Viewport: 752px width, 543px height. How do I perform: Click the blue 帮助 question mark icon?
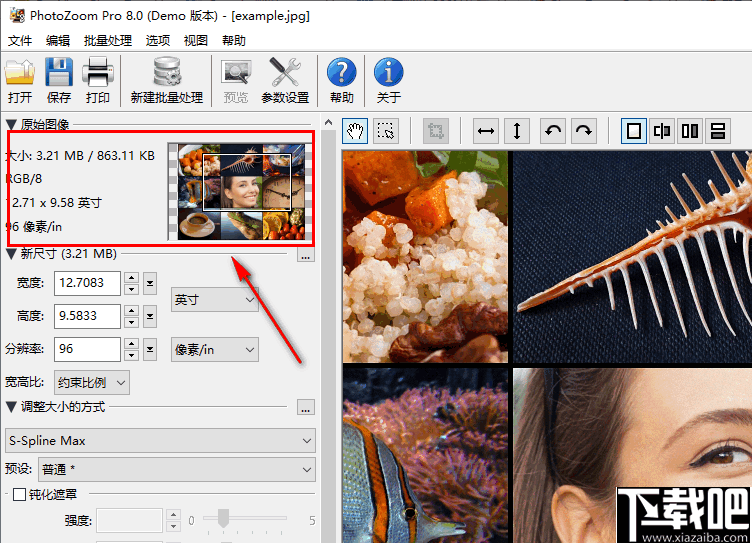click(x=341, y=72)
